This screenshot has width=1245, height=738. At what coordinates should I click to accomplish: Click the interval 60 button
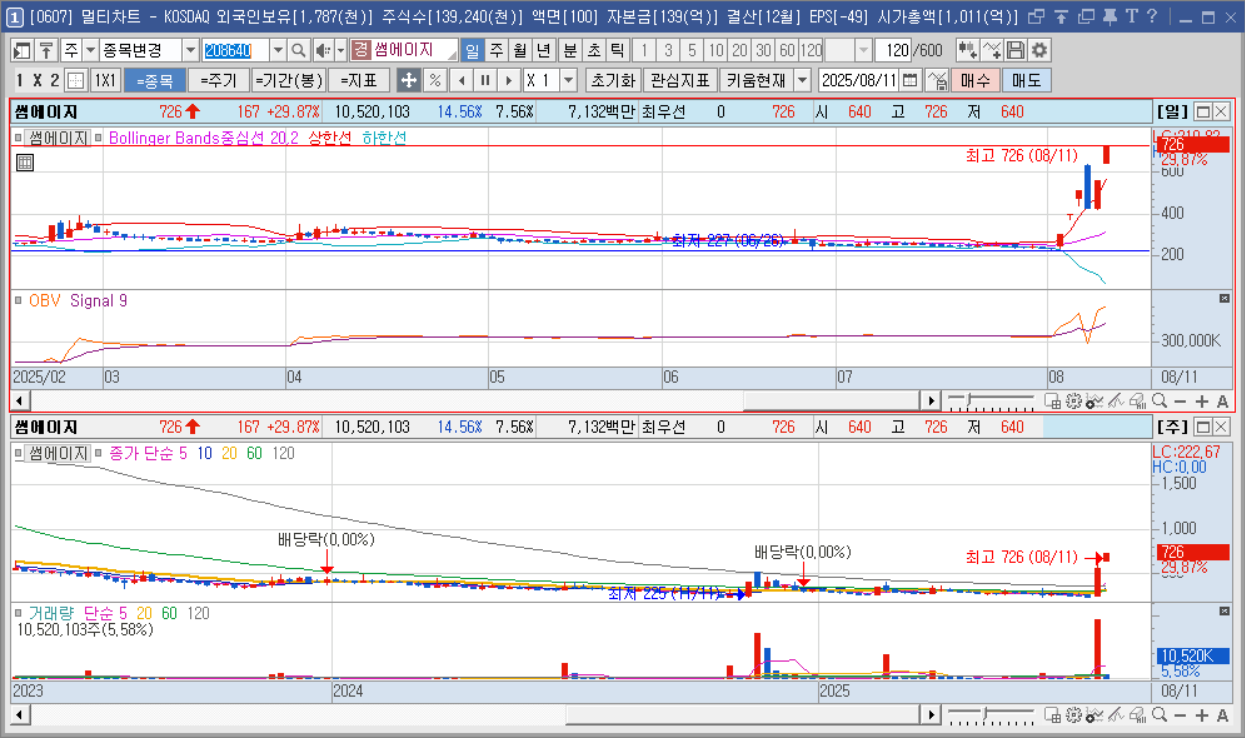[787, 50]
